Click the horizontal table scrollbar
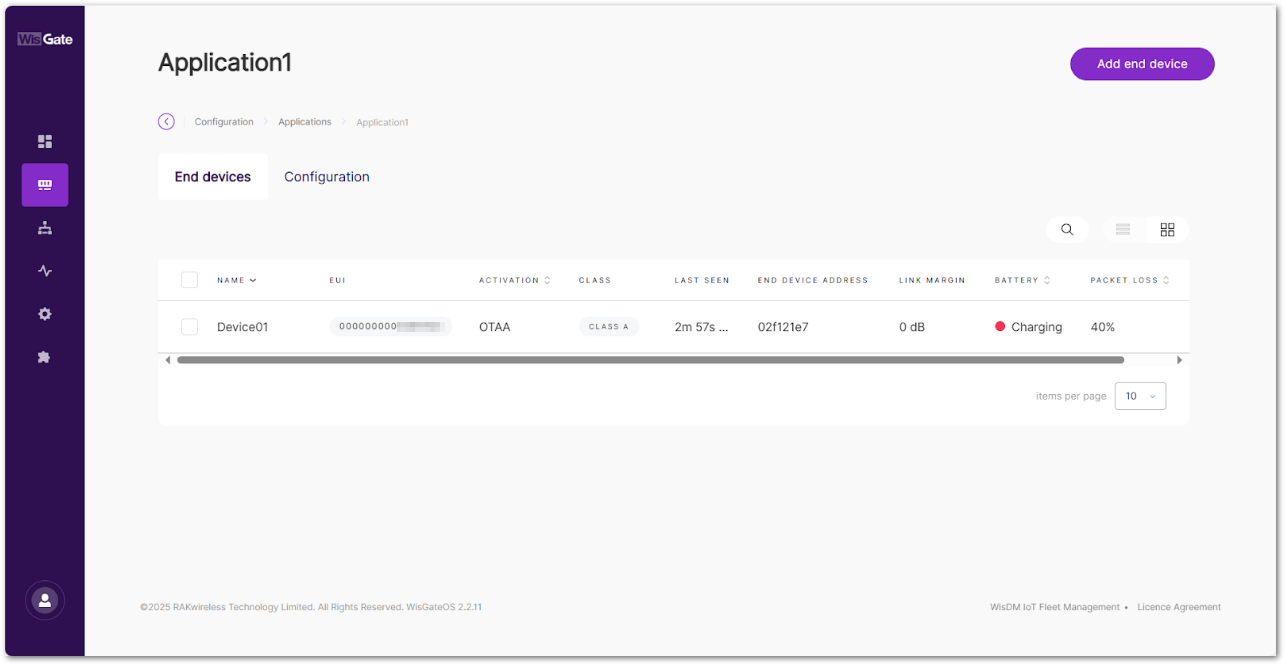This screenshot has height=665, width=1285. pos(650,360)
